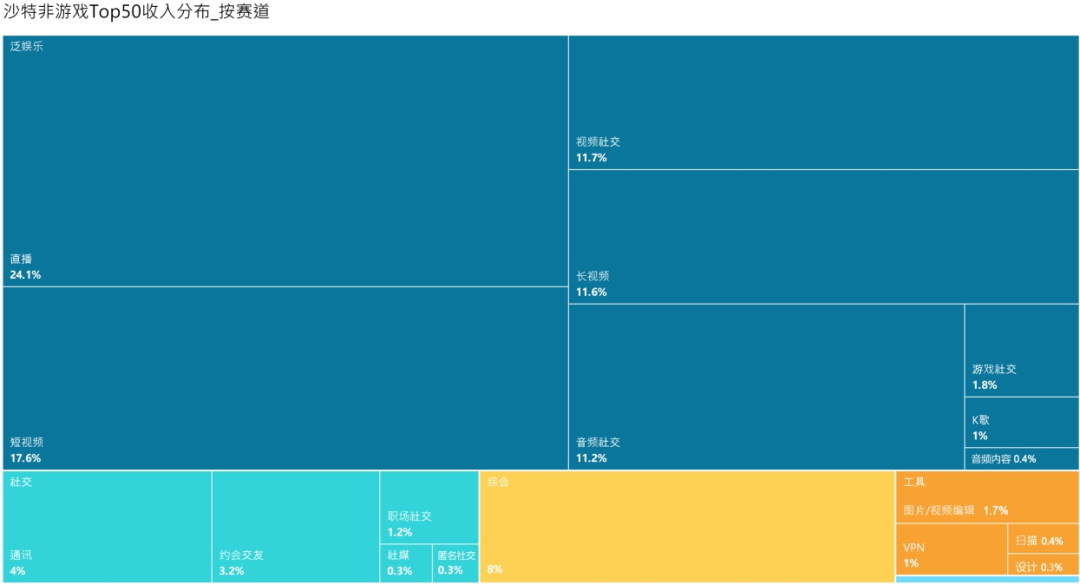Click the 游戏社交 1.8% tile
Viewport: 1080px width, 585px height.
(x=1021, y=351)
